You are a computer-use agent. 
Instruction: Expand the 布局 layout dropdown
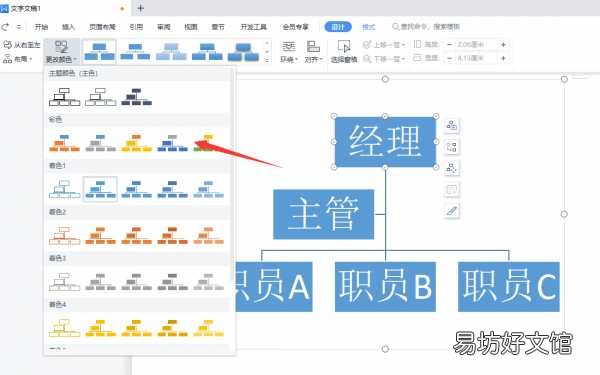18,59
